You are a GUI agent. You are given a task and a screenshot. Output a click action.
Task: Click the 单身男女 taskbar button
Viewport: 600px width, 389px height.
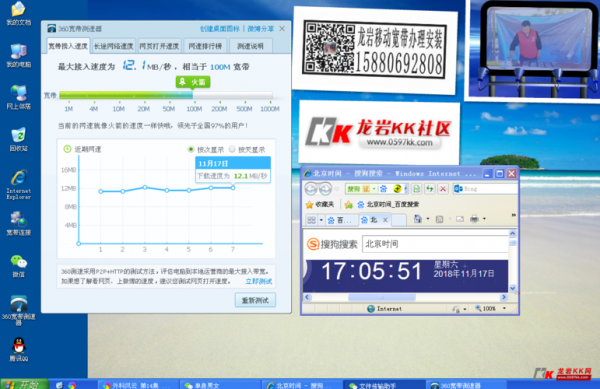coord(219,384)
